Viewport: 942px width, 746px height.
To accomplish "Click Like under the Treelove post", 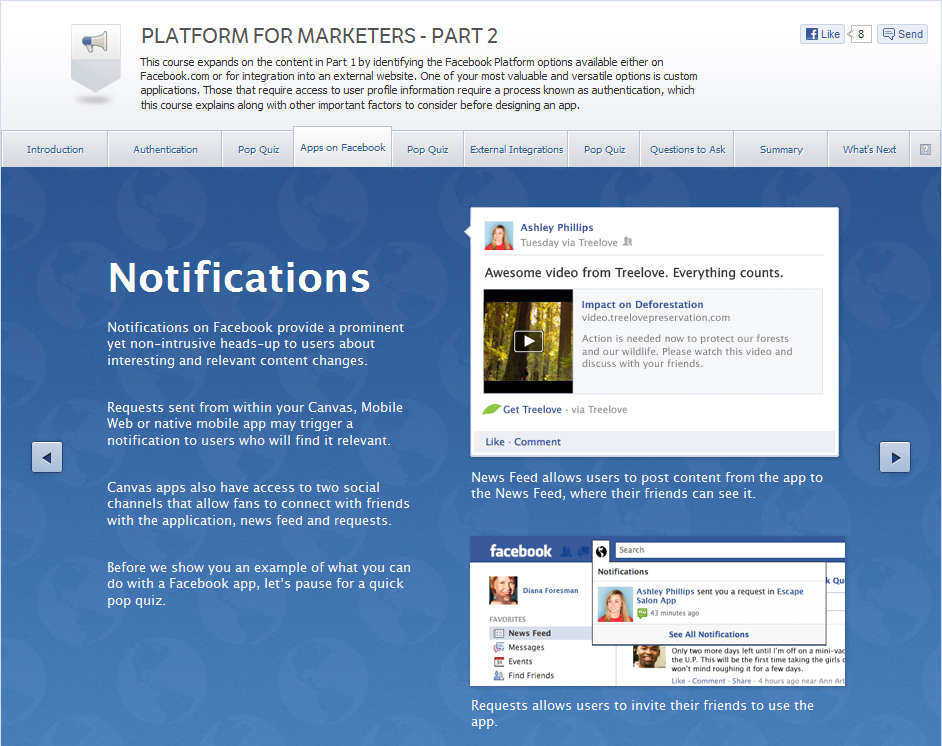I will coord(495,441).
